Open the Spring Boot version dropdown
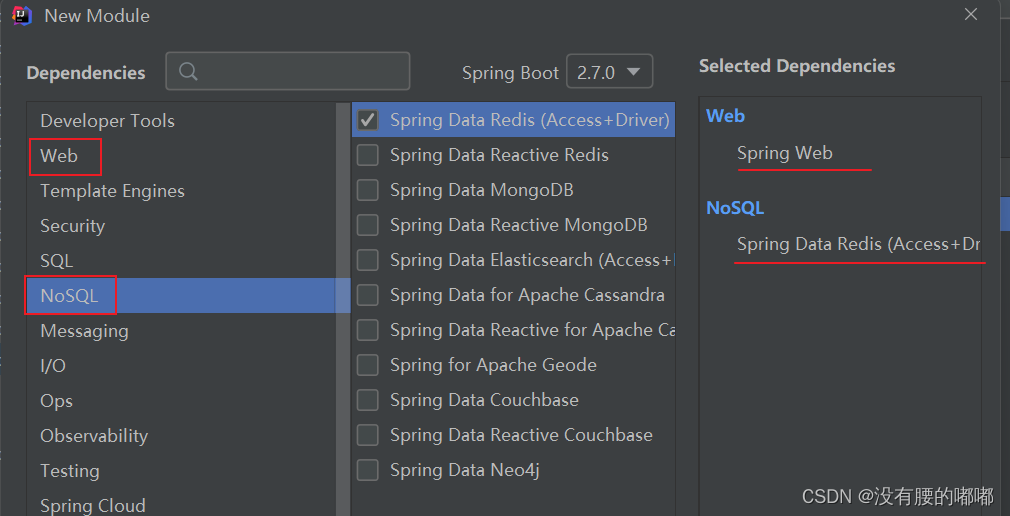The height and width of the screenshot is (516, 1010). click(x=609, y=72)
